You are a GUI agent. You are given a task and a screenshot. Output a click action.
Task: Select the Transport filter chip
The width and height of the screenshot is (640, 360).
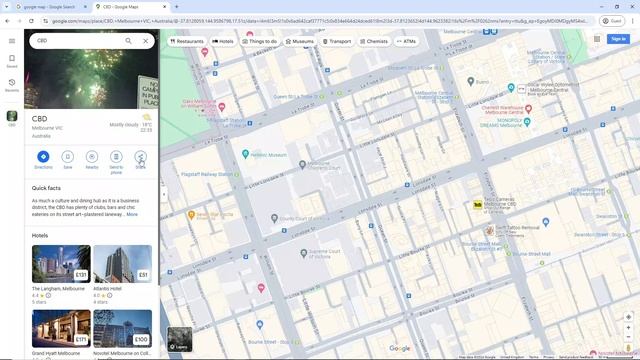point(337,41)
